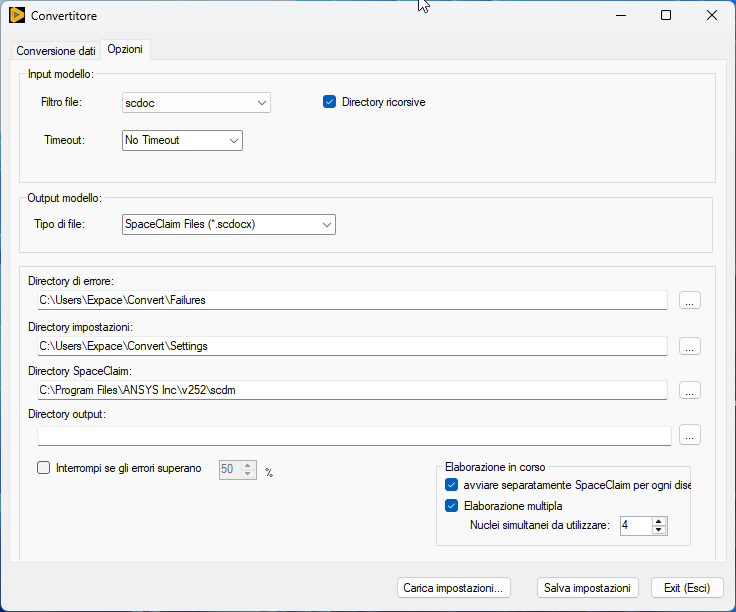Browse for the Directory output folder

point(690,435)
